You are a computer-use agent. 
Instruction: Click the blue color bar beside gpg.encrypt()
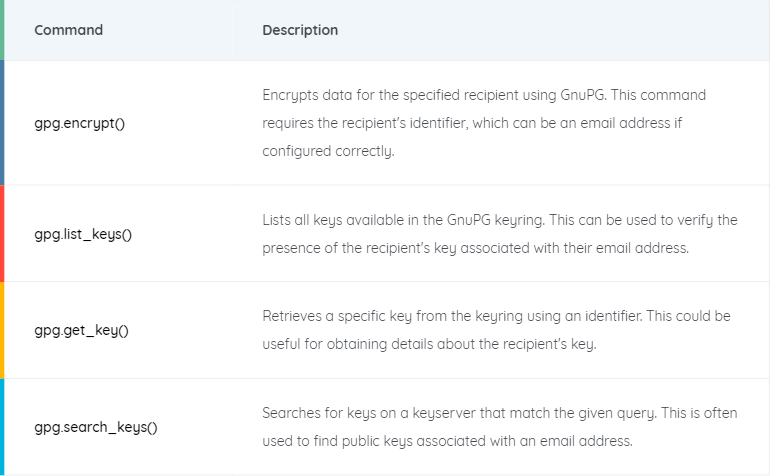[2, 123]
